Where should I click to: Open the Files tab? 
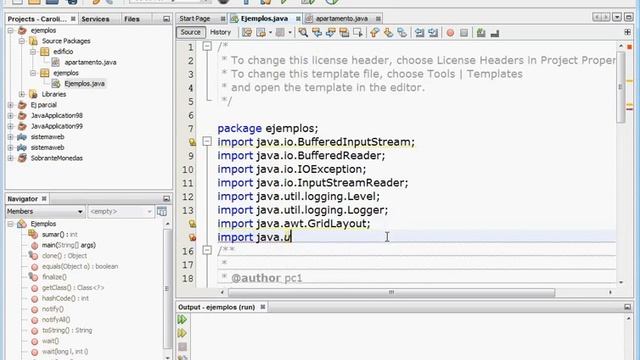coord(132,19)
